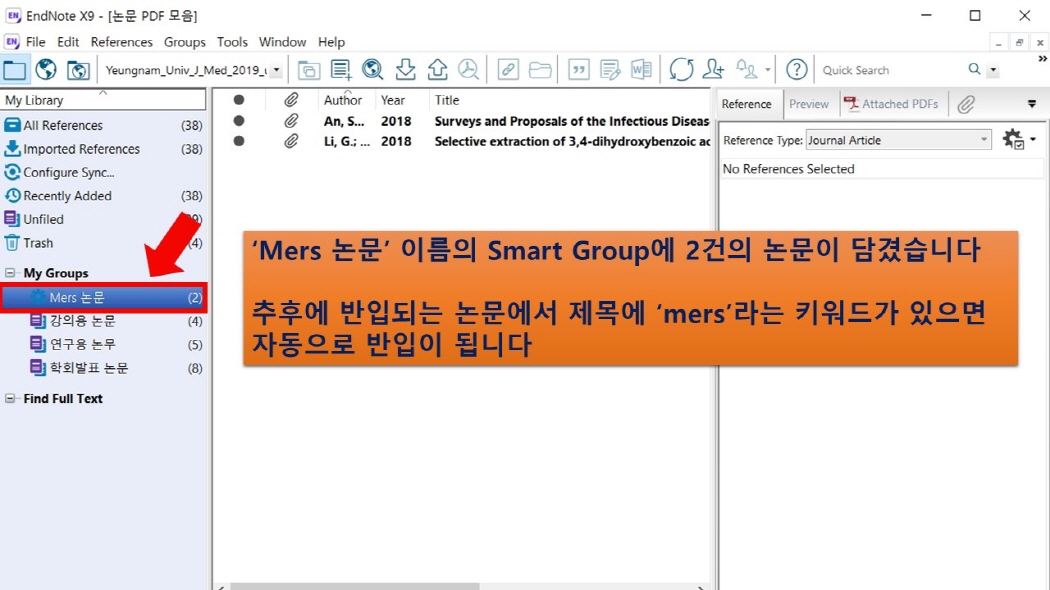Click the Quick Search magnifier icon

[x=974, y=69]
